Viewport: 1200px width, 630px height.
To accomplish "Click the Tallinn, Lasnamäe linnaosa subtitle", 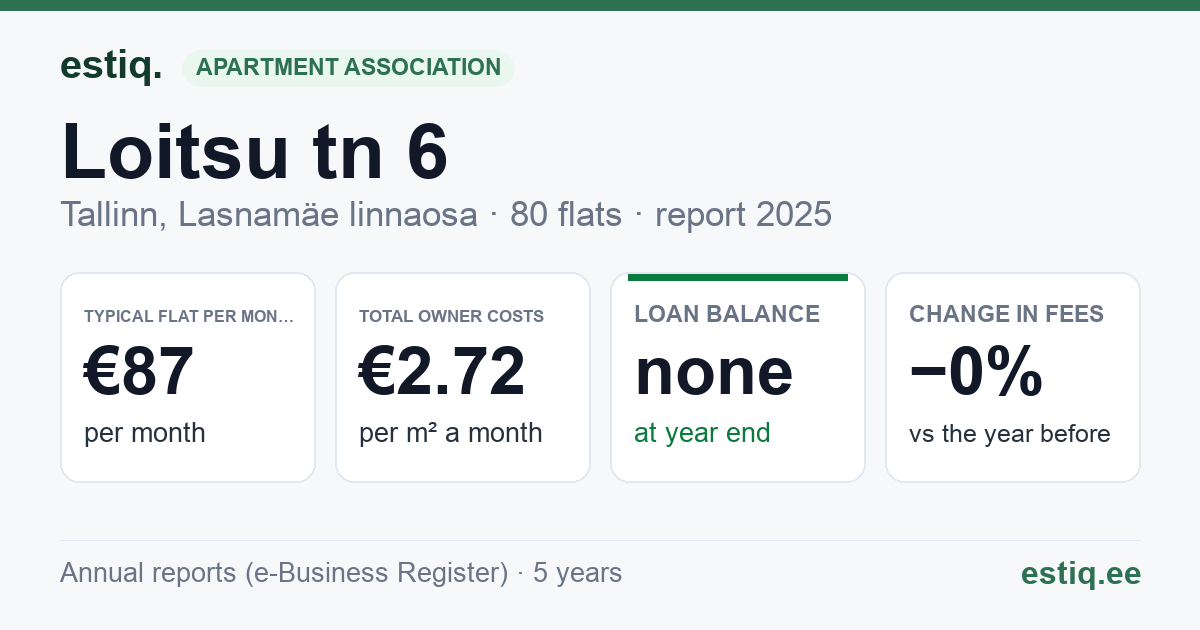I will click(x=269, y=214).
